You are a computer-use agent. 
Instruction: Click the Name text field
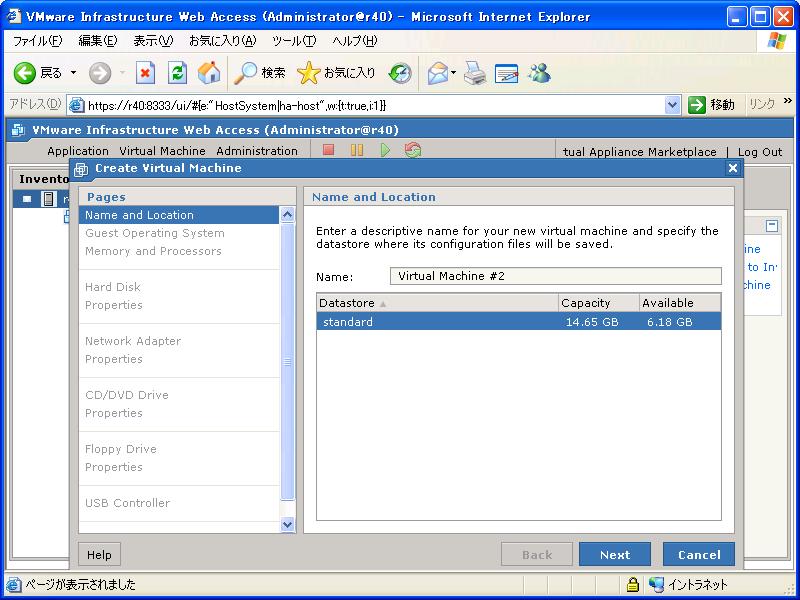click(x=556, y=276)
